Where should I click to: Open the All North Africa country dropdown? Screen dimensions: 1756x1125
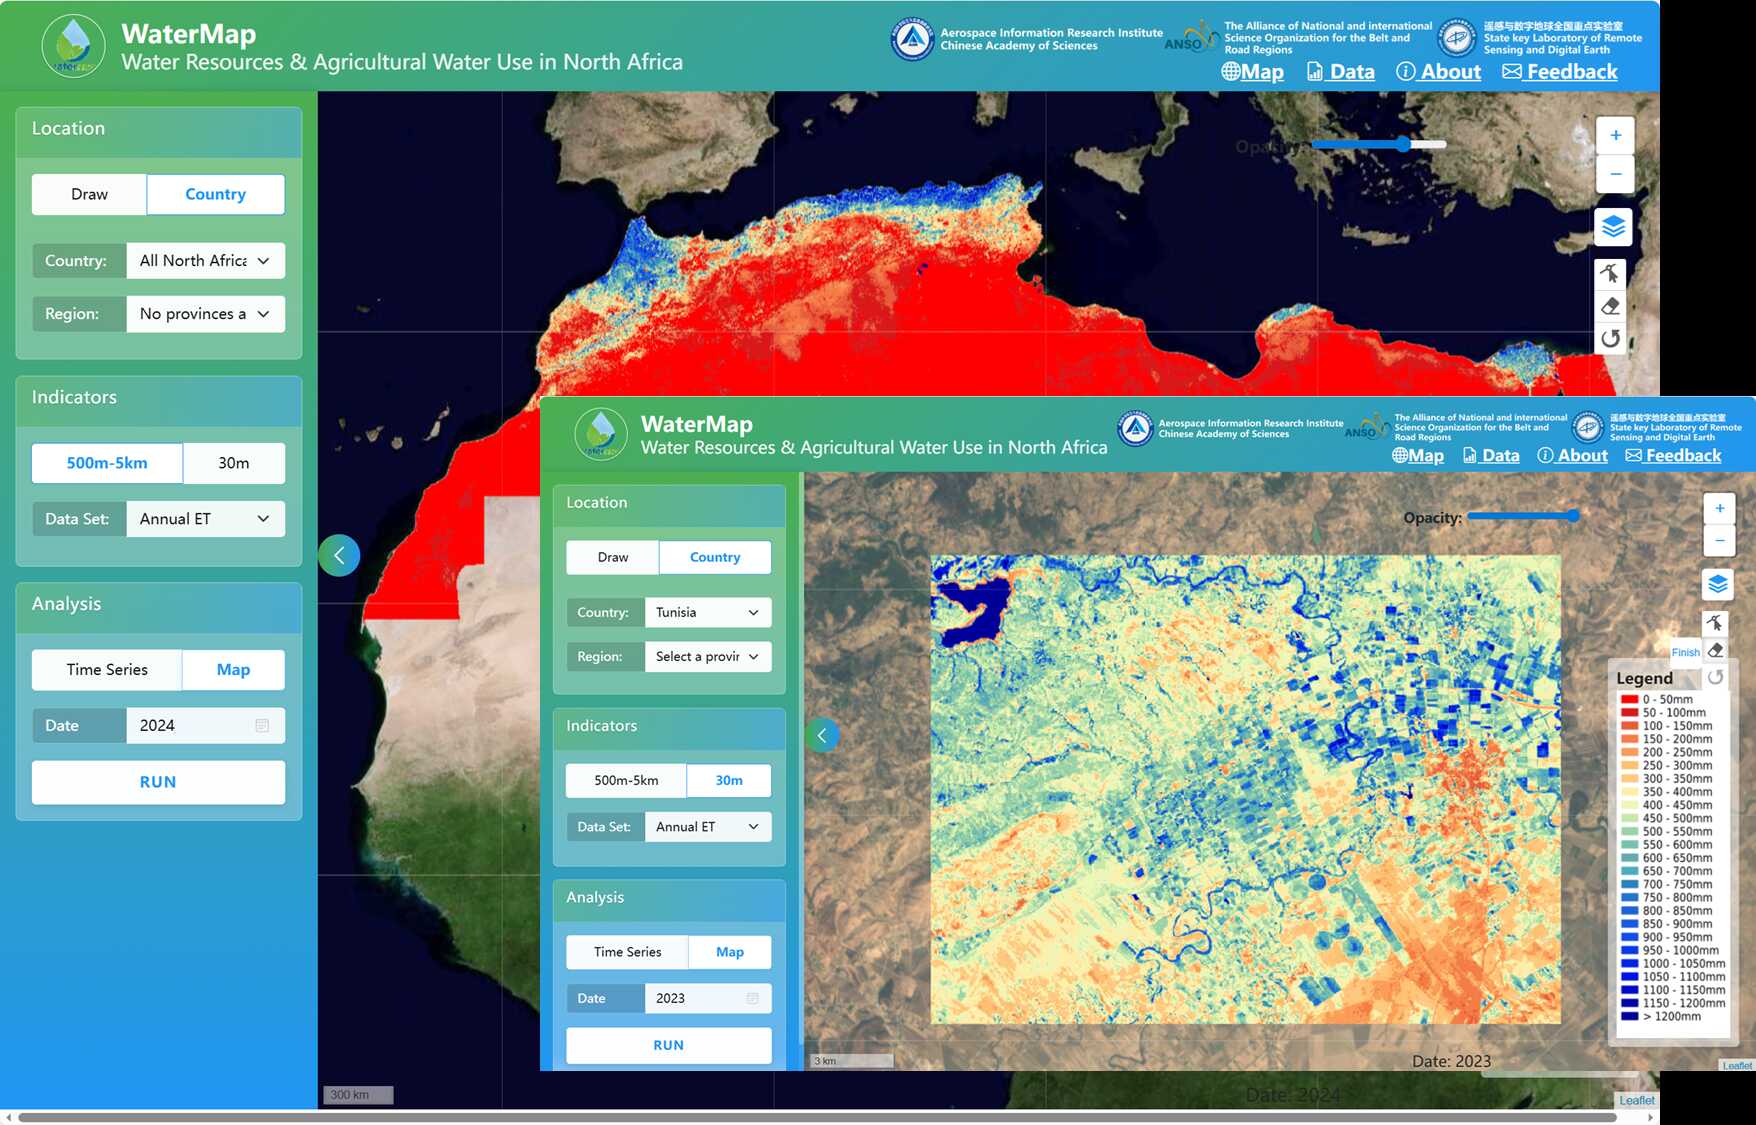(205, 261)
